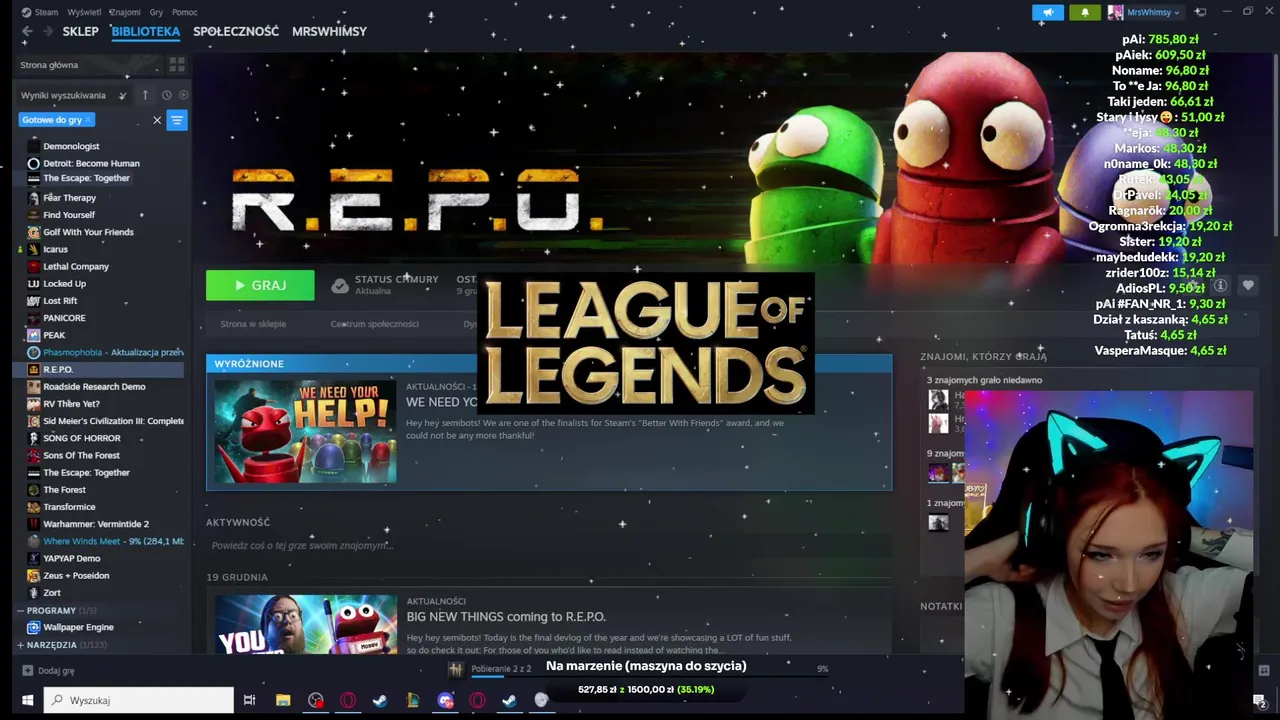The width and height of the screenshot is (1280, 720).
Task: Clear the library search with the X icon
Action: pos(157,120)
